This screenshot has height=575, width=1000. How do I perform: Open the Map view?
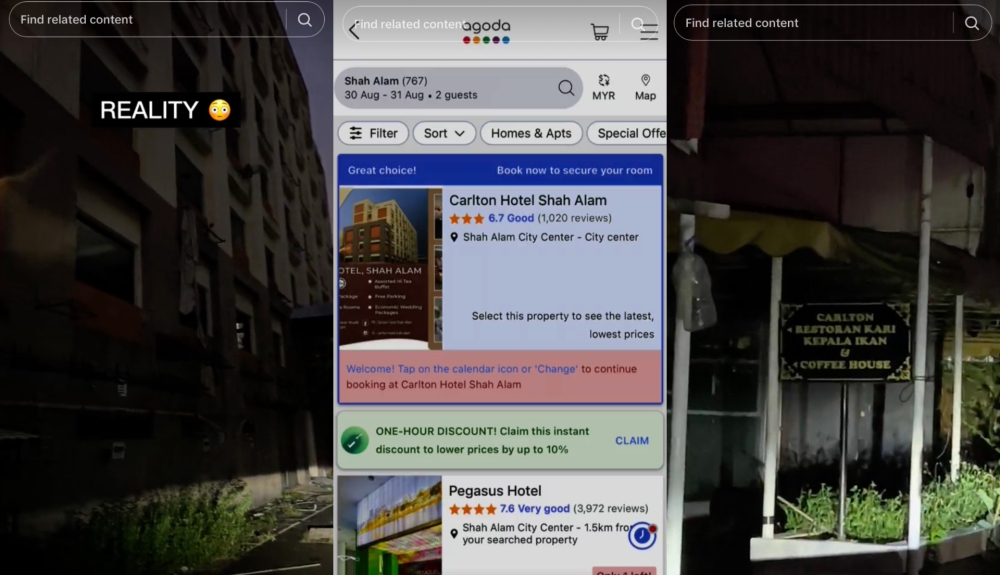pos(645,87)
